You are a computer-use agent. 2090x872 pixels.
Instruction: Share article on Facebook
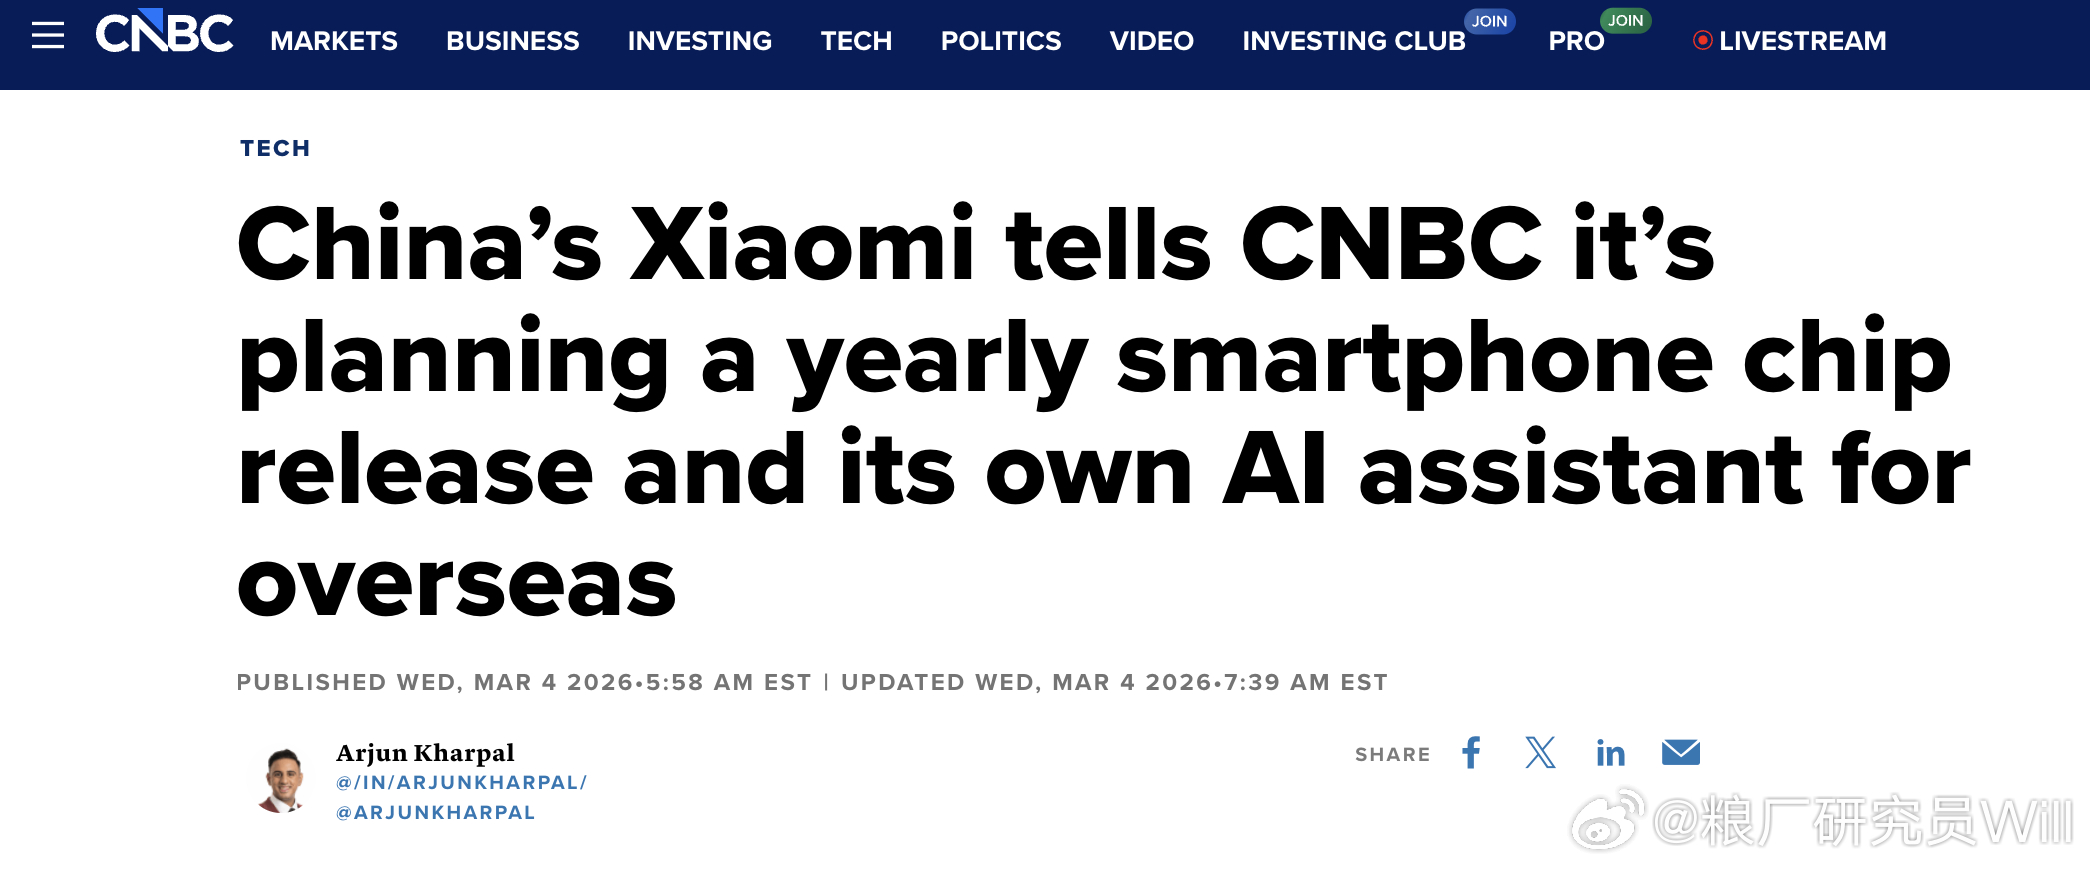point(1471,753)
